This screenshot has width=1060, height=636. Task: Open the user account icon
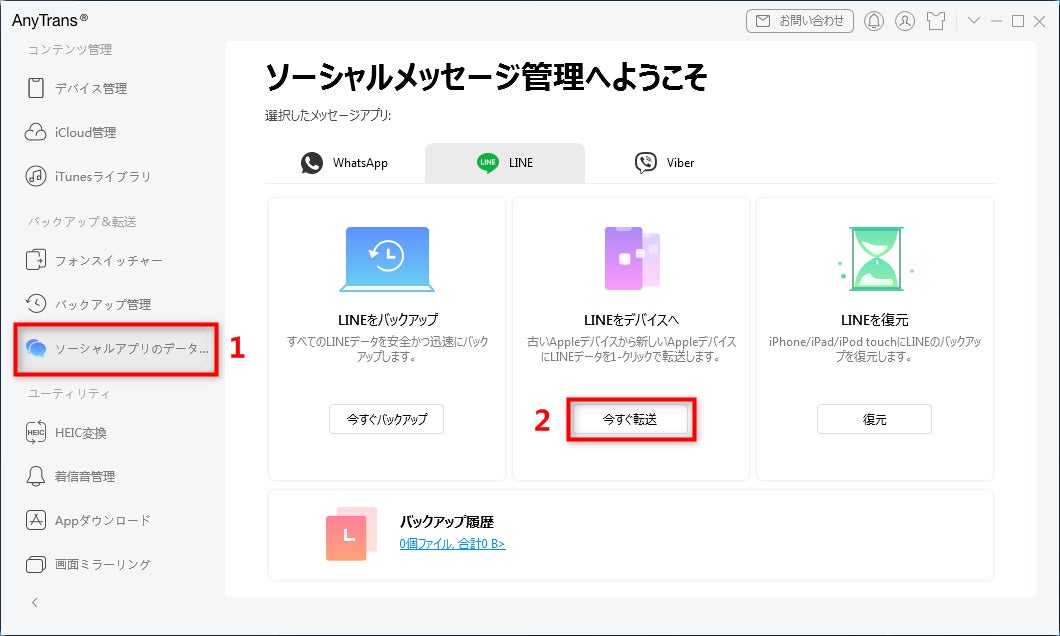[x=905, y=21]
